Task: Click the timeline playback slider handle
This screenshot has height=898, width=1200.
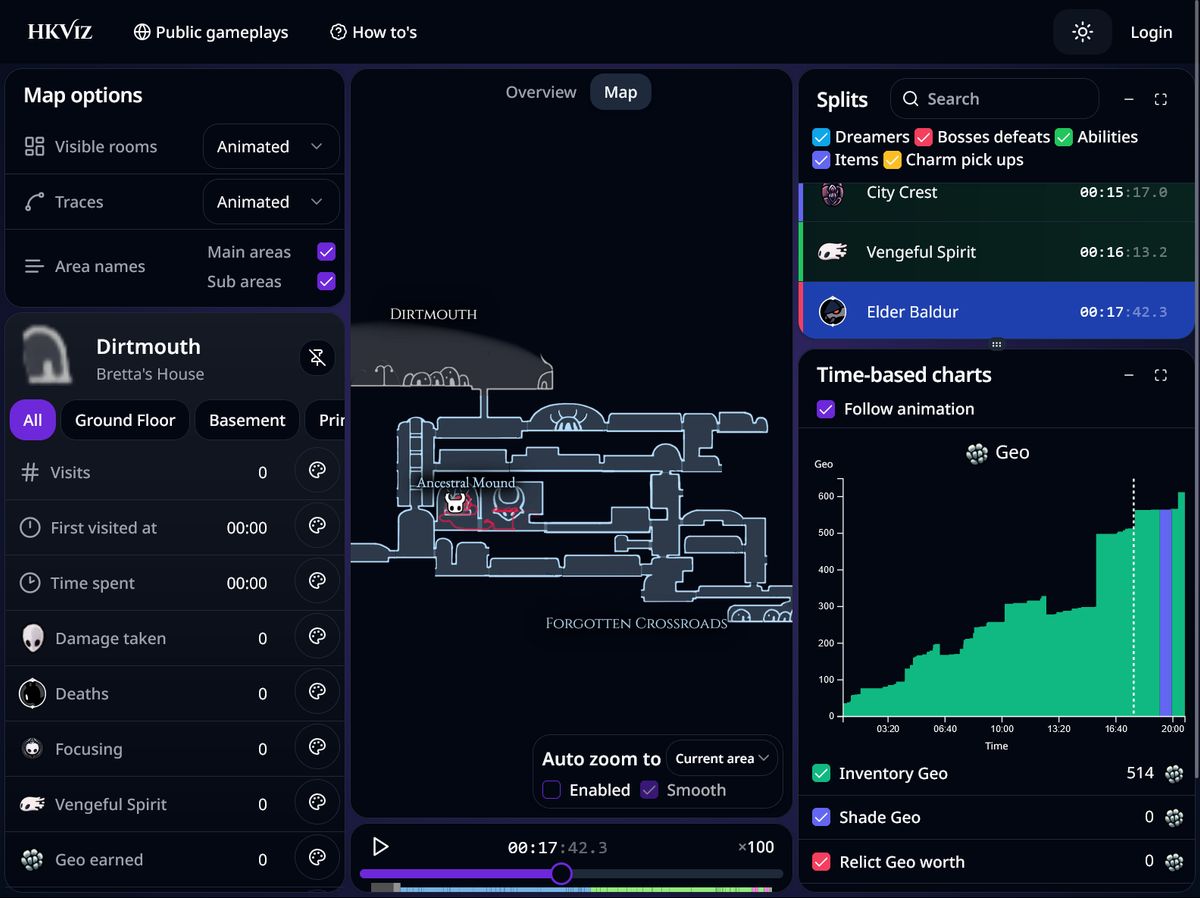Action: pos(561,874)
